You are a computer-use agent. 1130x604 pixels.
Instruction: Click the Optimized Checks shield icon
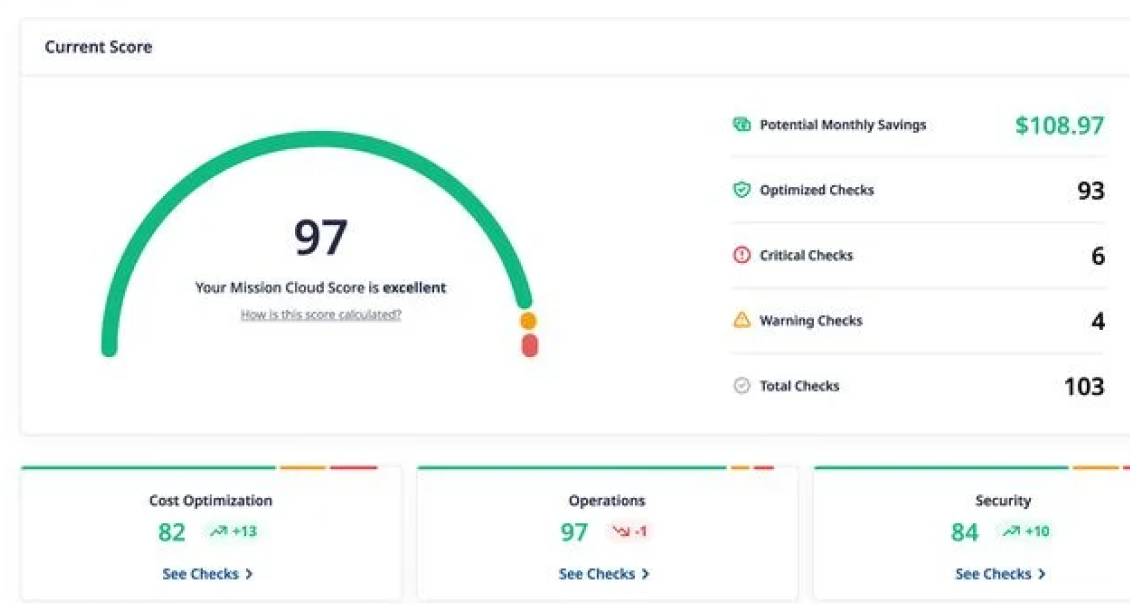742,190
